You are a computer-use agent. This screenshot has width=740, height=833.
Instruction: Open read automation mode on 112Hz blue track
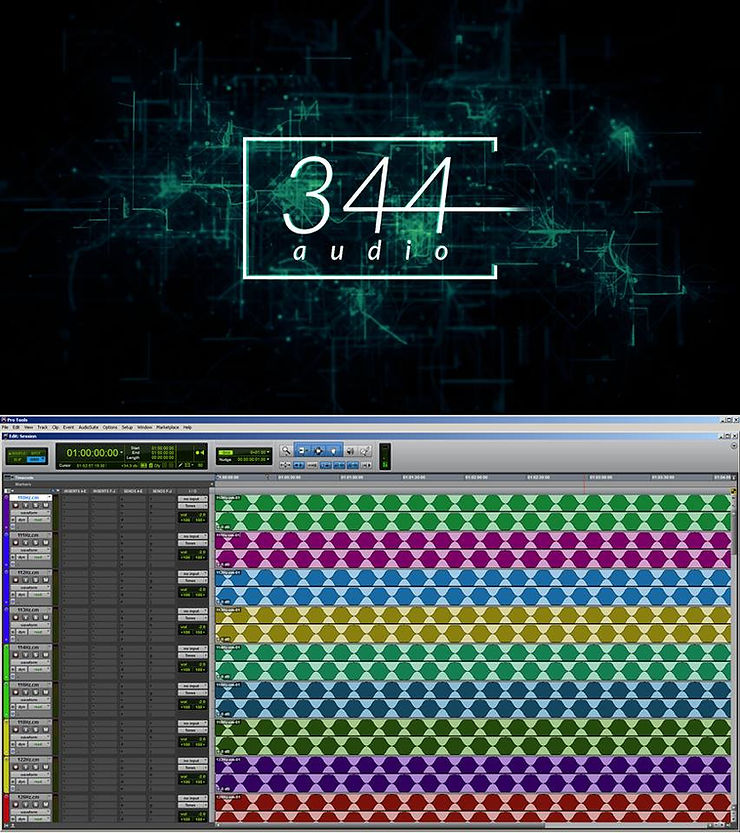click(39, 594)
